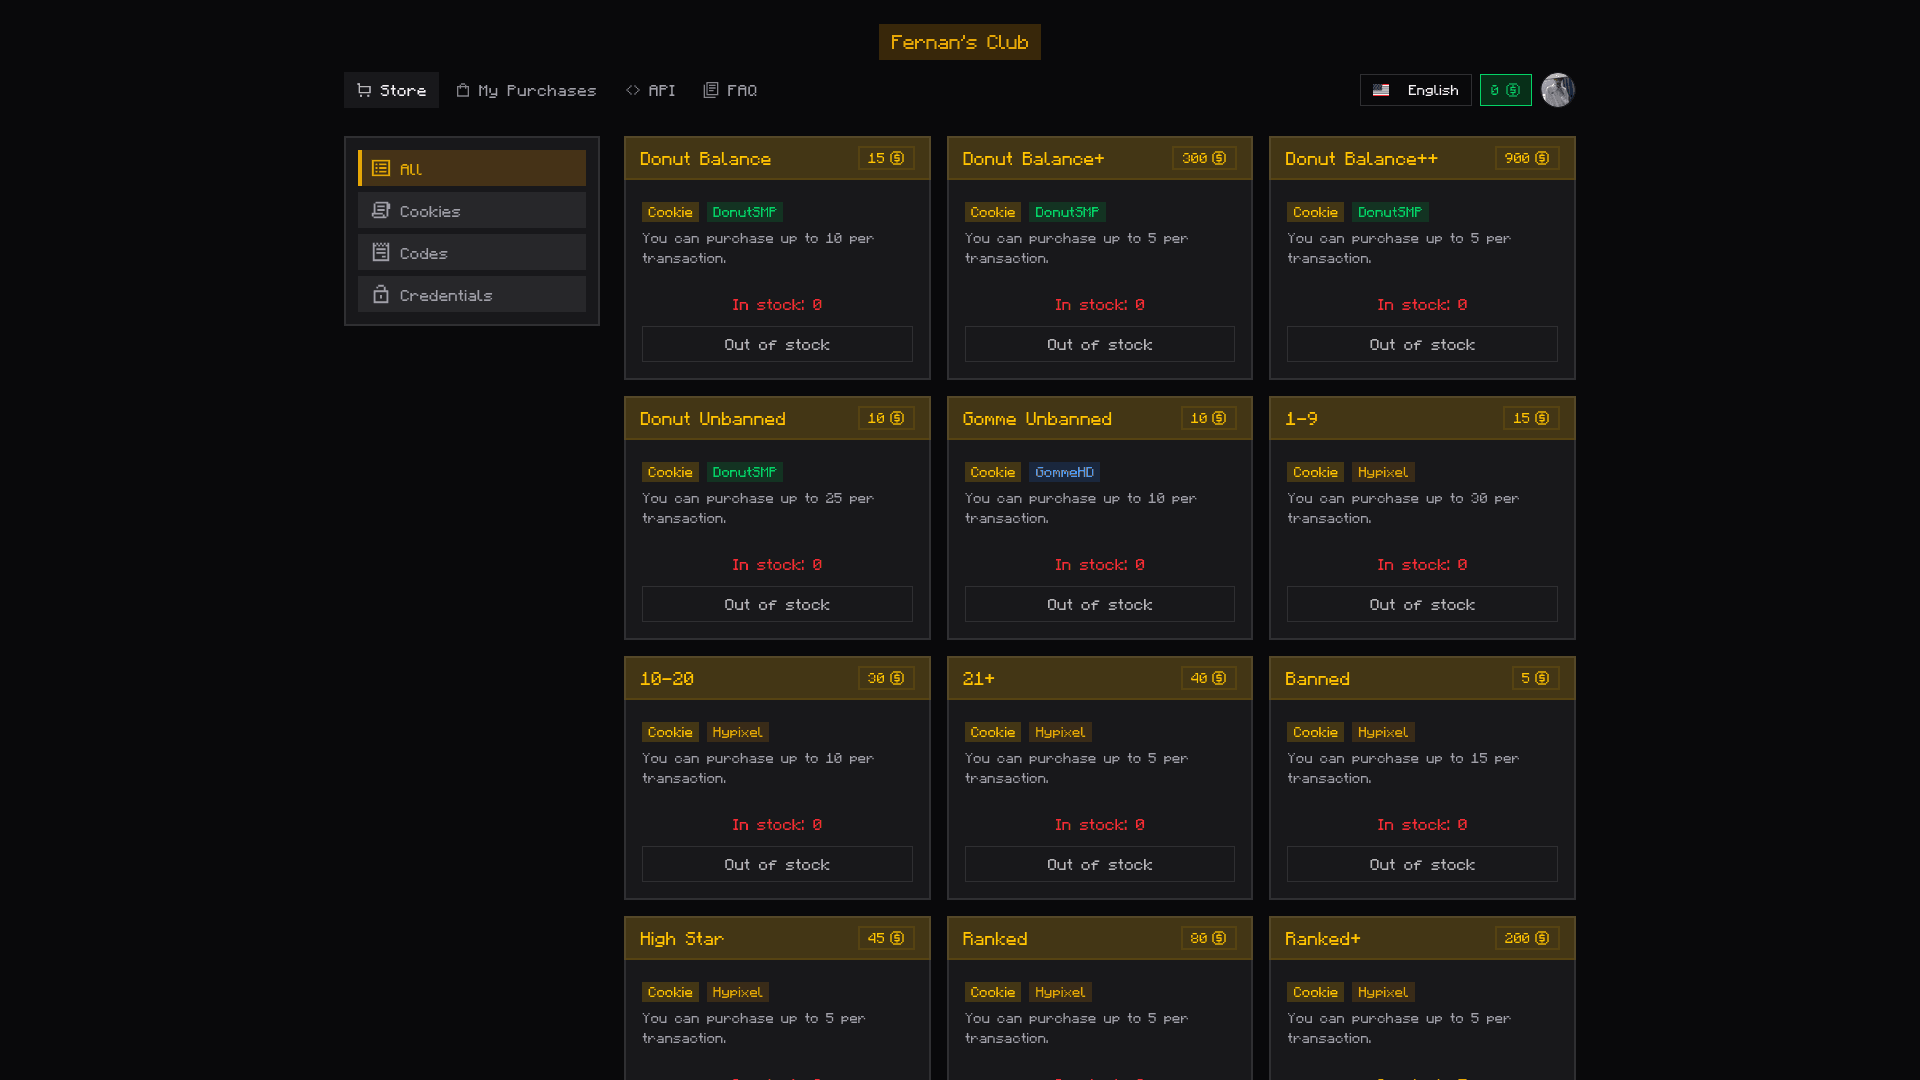Click the Banned product 5 price badge

tap(1535, 678)
